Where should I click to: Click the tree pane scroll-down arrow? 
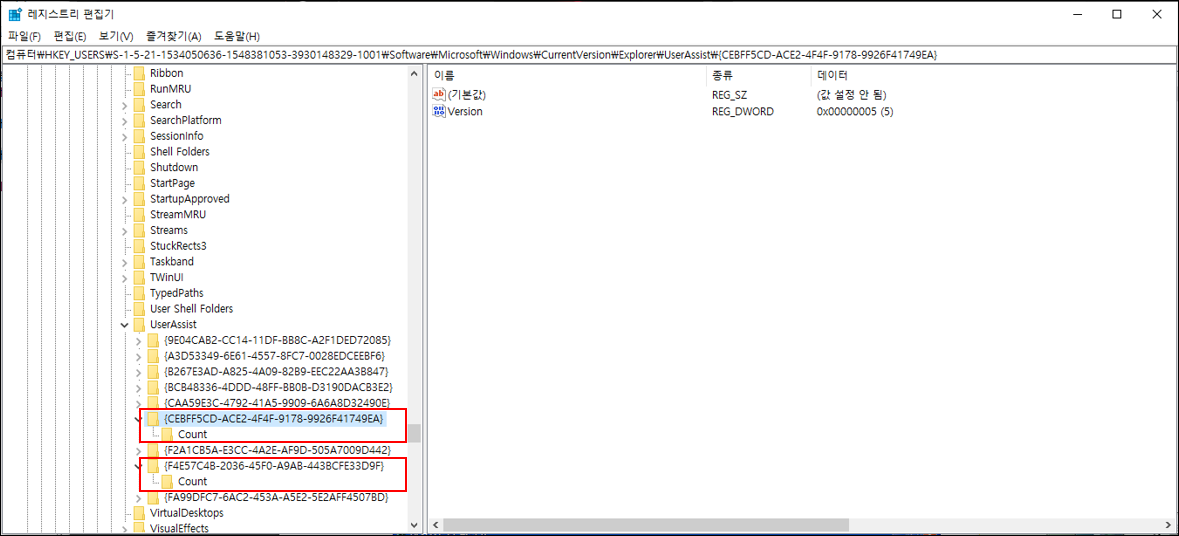pos(414,525)
